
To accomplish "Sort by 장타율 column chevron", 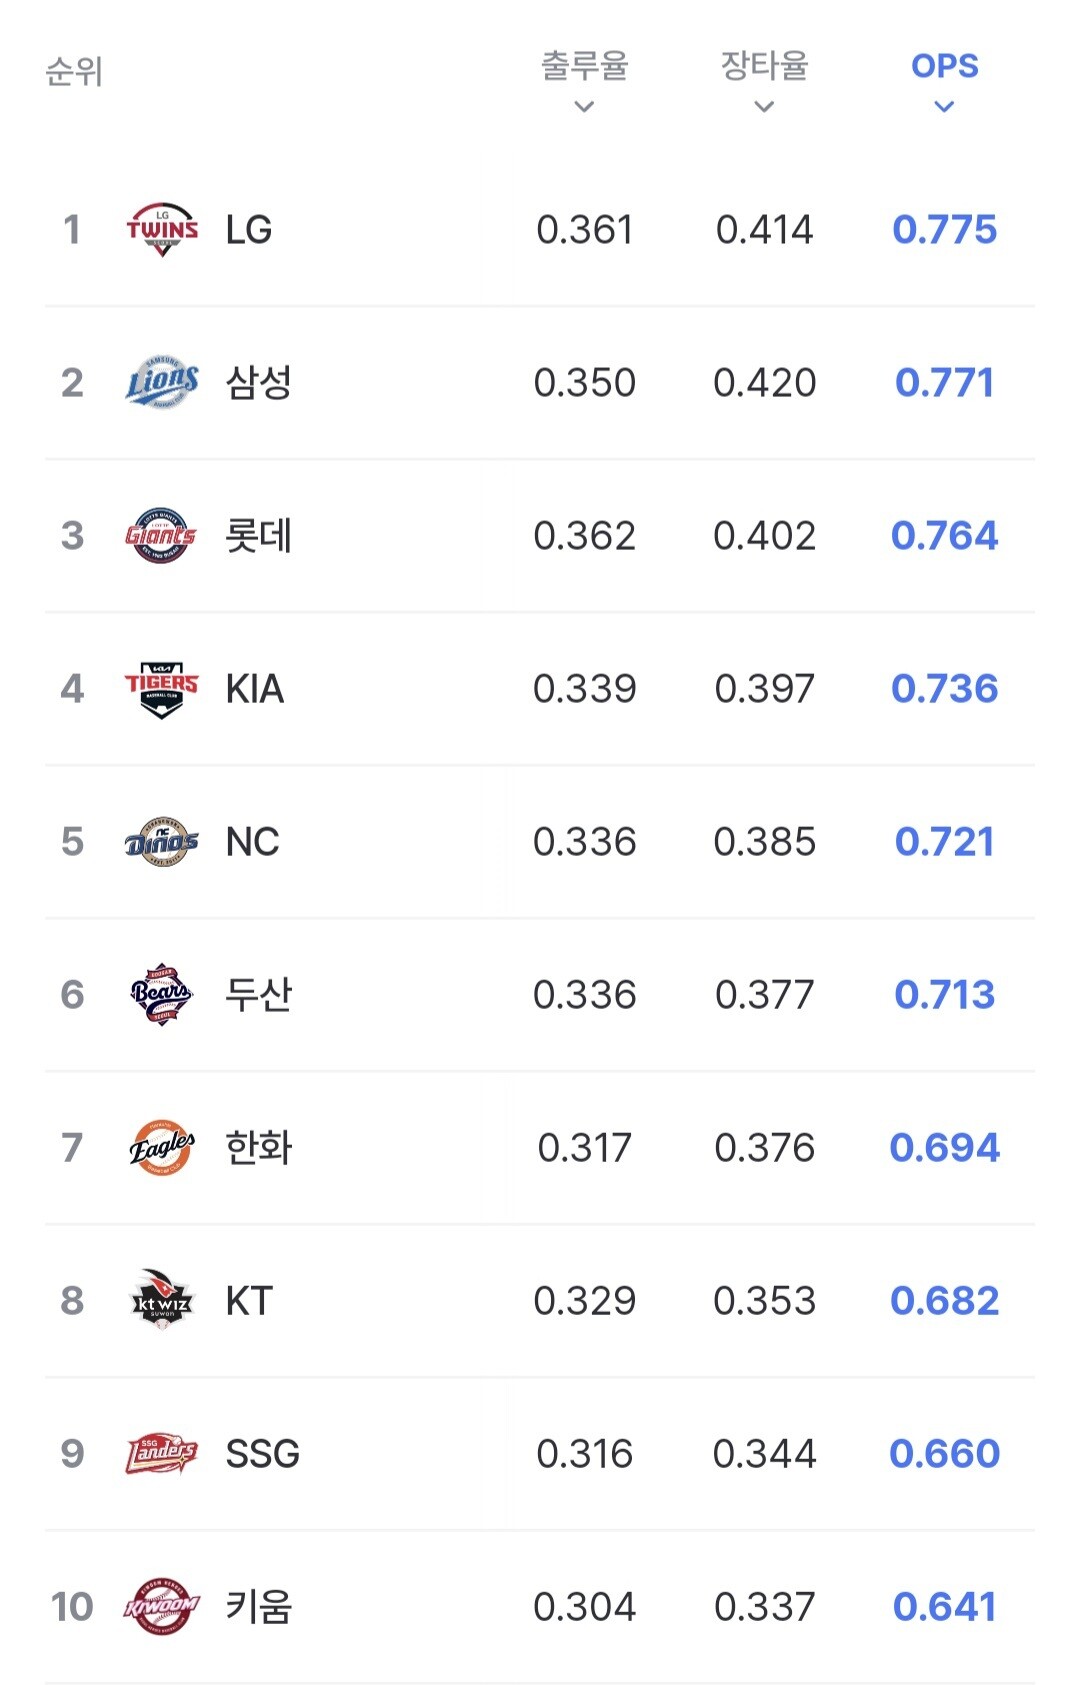I will tap(764, 107).
